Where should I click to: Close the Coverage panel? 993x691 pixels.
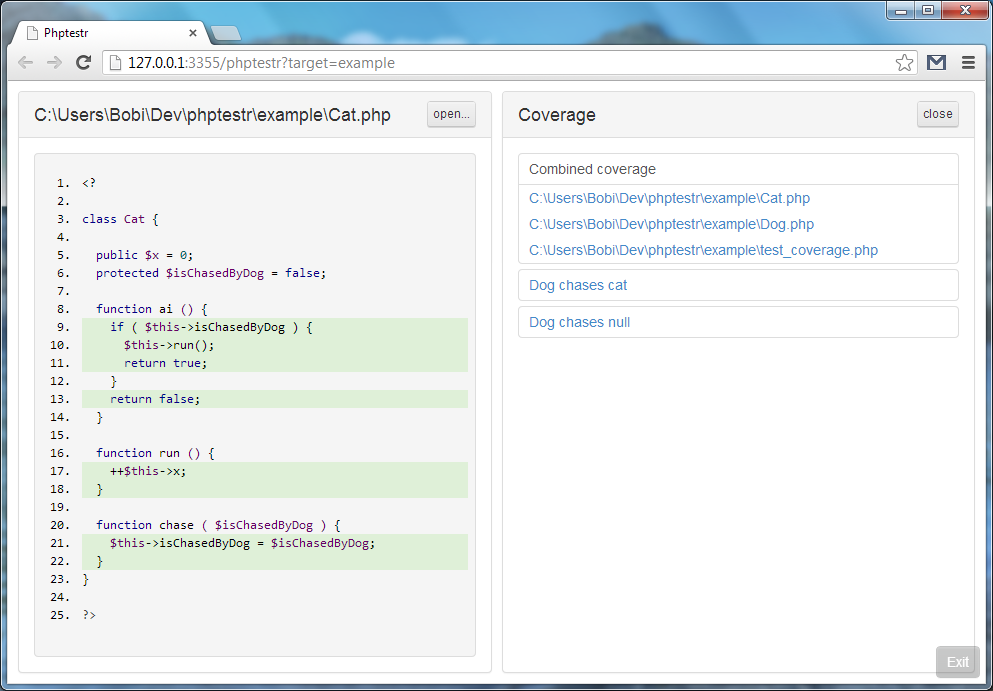coord(937,114)
